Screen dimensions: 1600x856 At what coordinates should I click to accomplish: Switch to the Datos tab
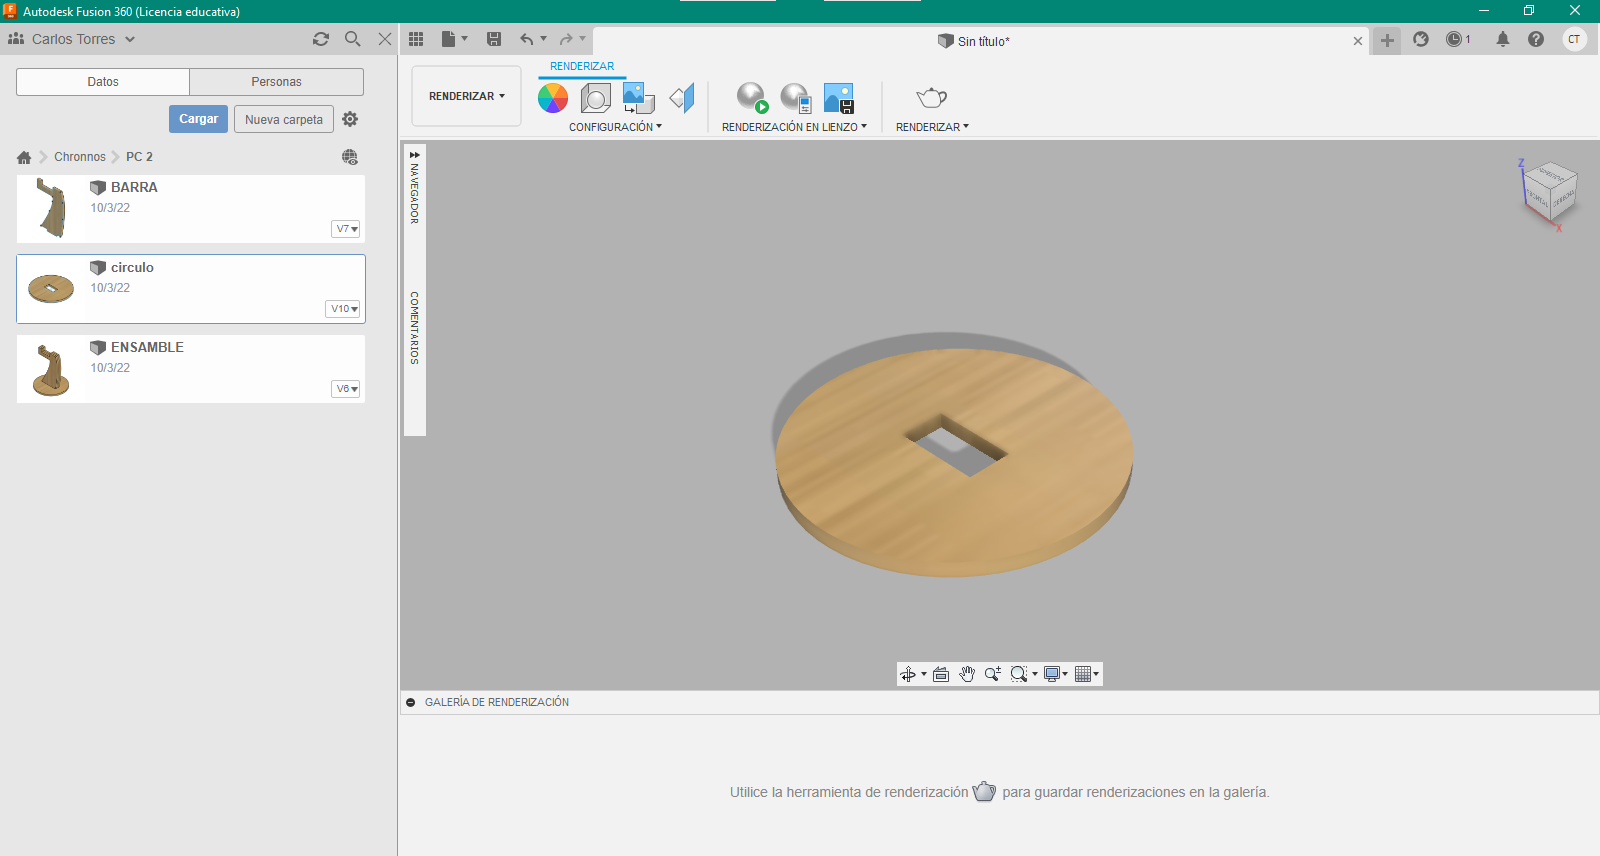(103, 82)
